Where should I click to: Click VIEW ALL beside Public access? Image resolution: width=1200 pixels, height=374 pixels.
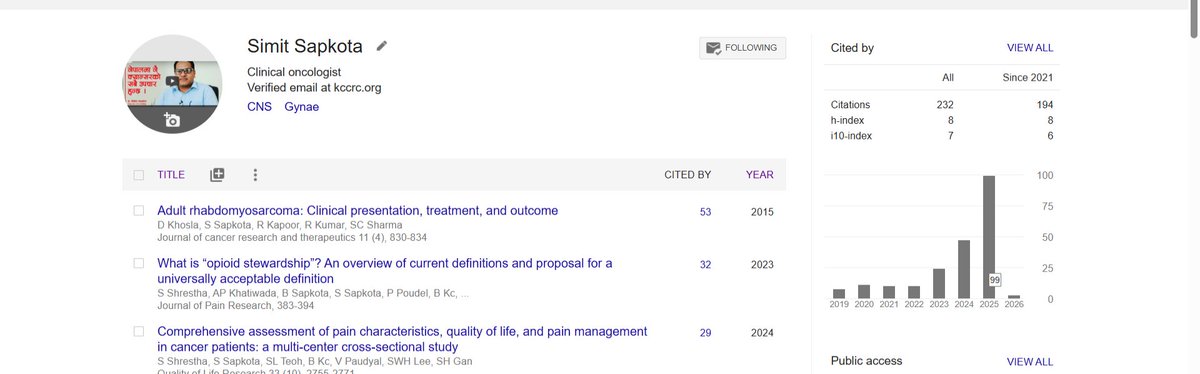(x=1030, y=361)
